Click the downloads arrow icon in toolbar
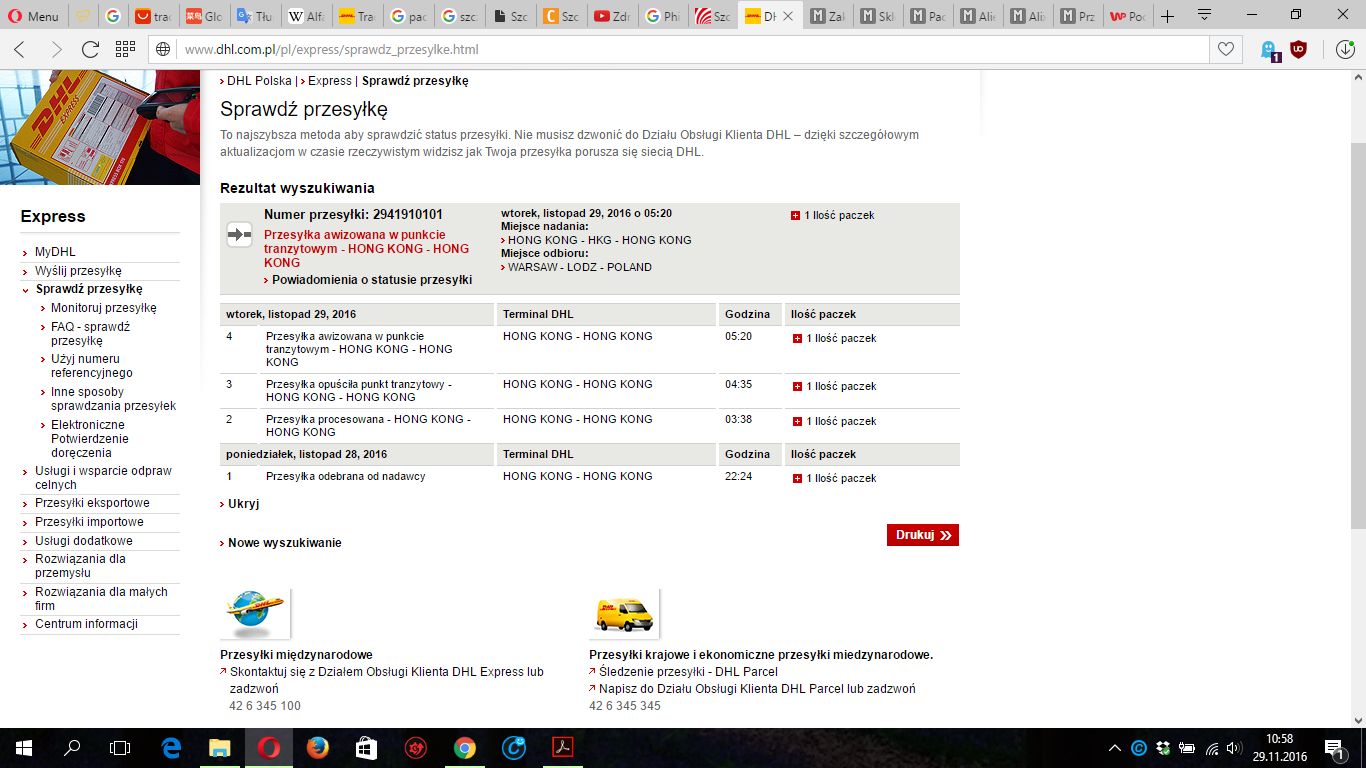Screen dimensions: 1366x768 [x=1345, y=49]
